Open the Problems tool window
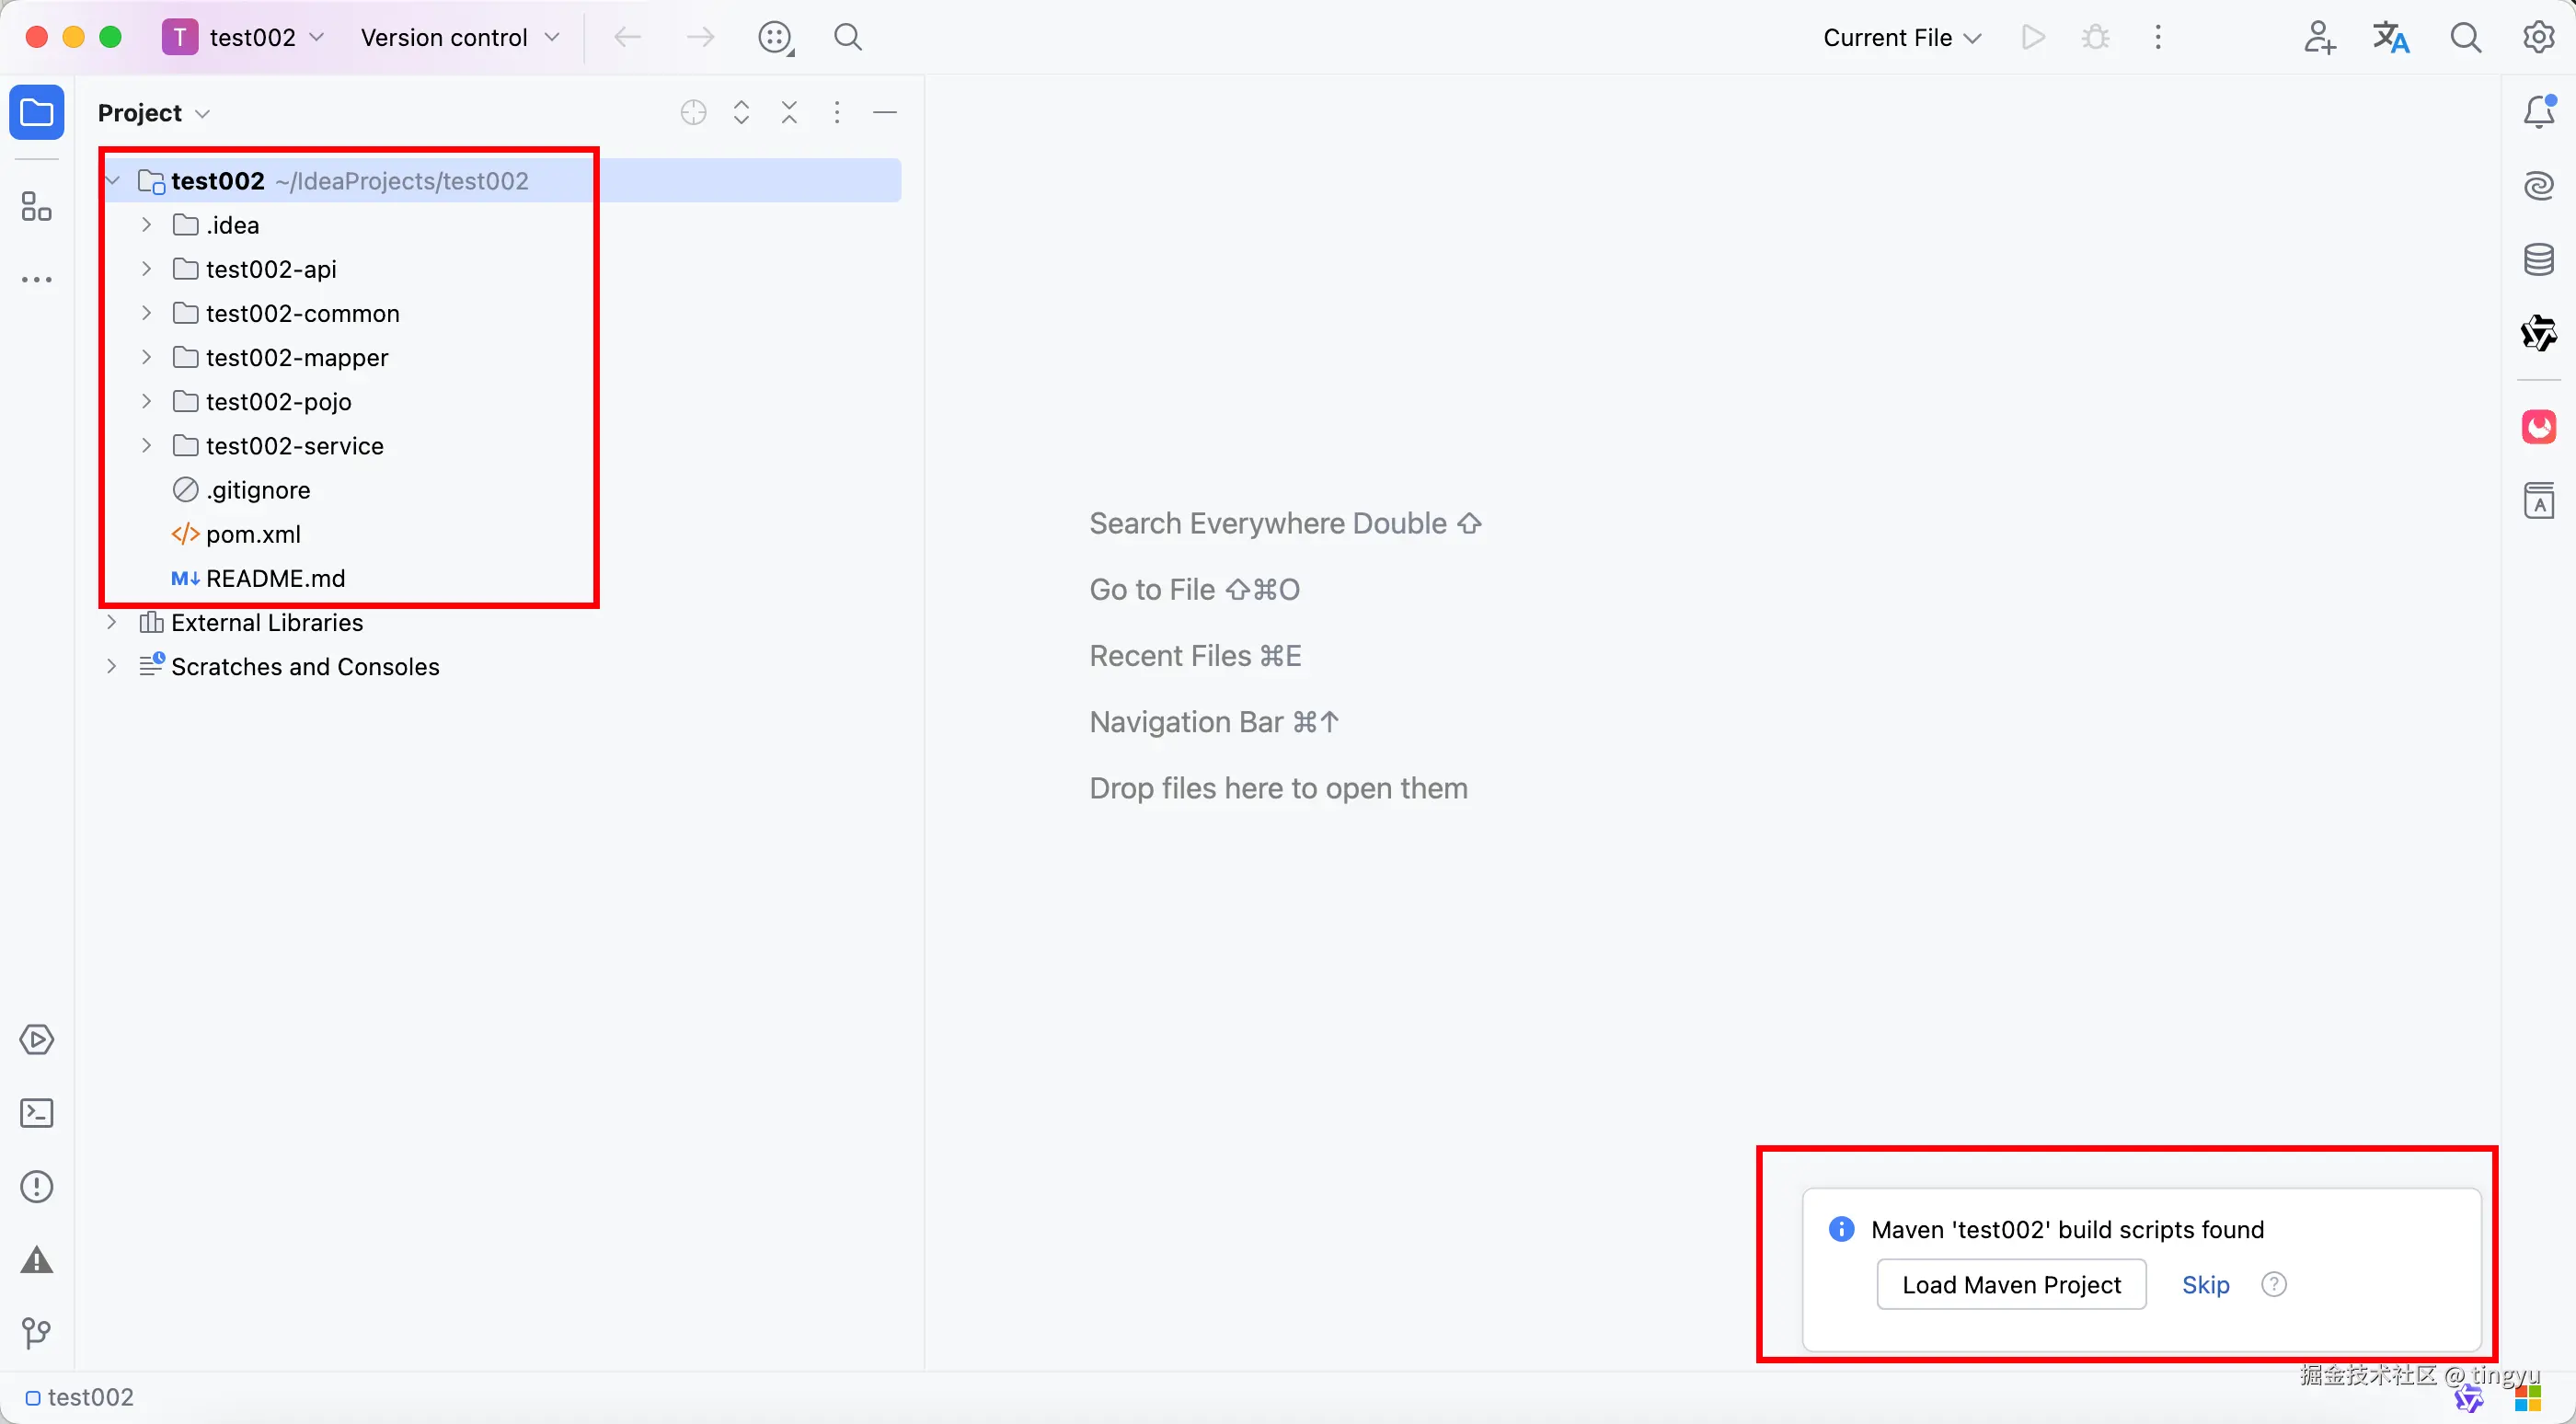The height and width of the screenshot is (1424, 2576). [36, 1187]
